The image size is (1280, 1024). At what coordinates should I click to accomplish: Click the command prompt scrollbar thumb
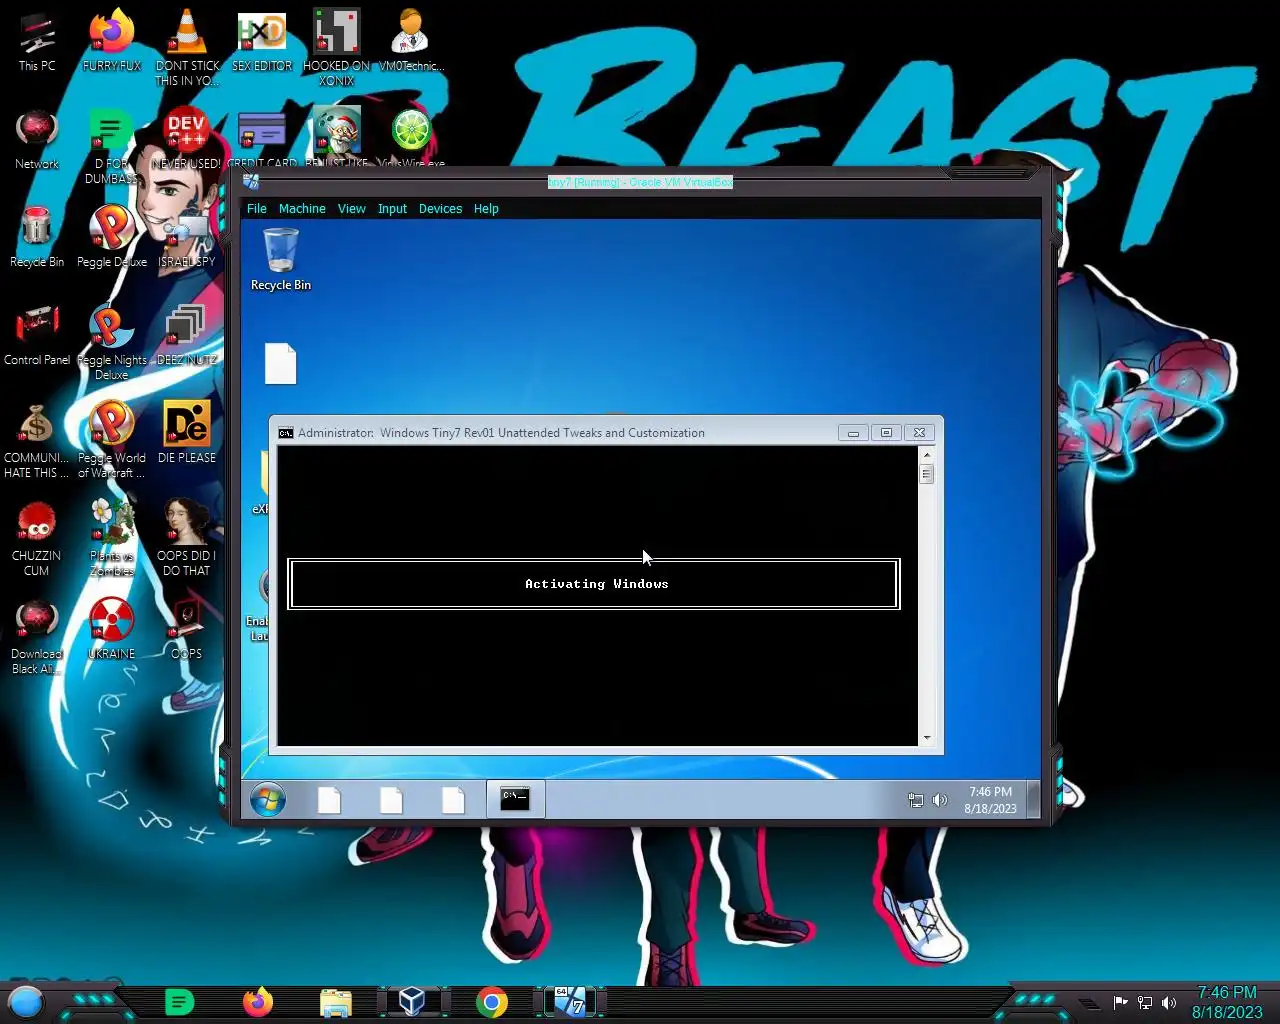[927, 475]
